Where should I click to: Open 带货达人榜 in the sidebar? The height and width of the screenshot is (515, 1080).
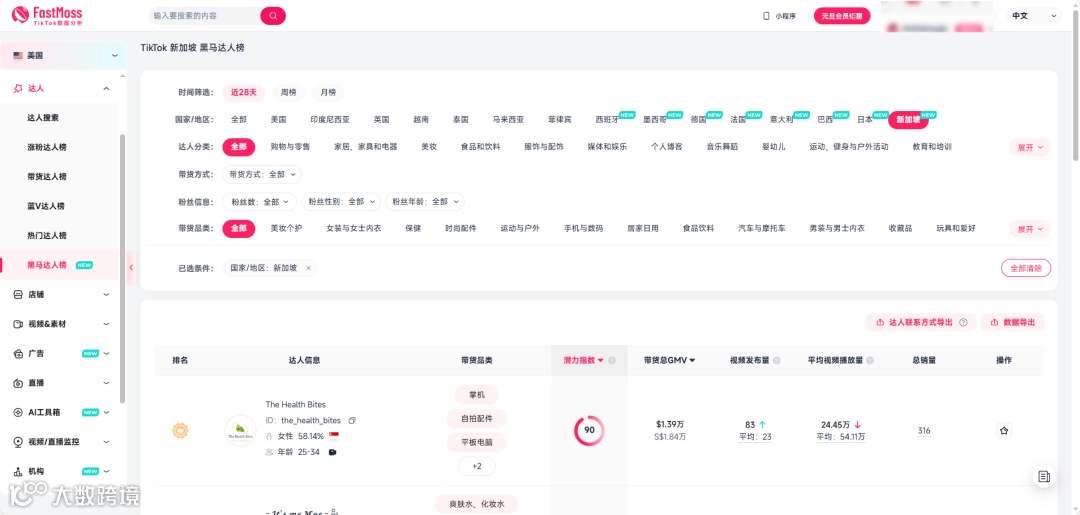pyautogui.click(x=47, y=177)
